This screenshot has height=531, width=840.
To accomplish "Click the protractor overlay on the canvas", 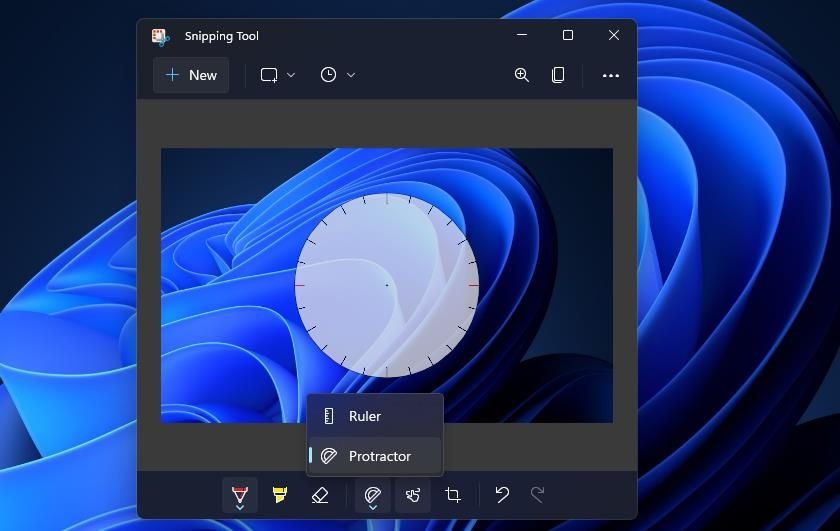I will [387, 285].
